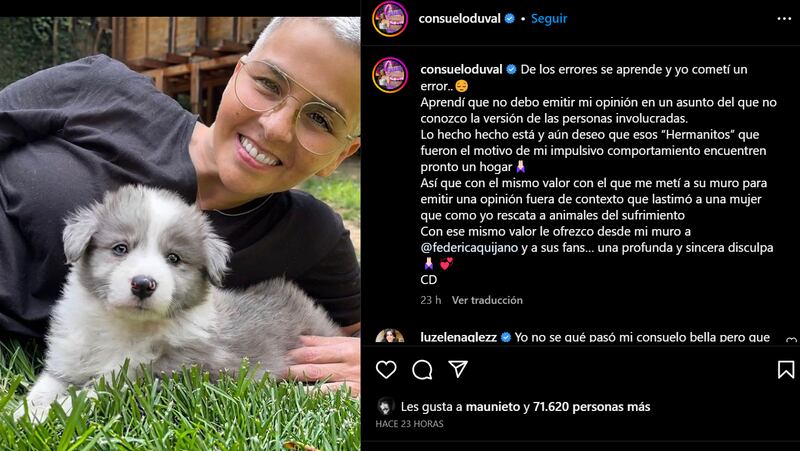Click consueloduval username in post header
The width and height of the screenshot is (800, 451).
point(459,19)
